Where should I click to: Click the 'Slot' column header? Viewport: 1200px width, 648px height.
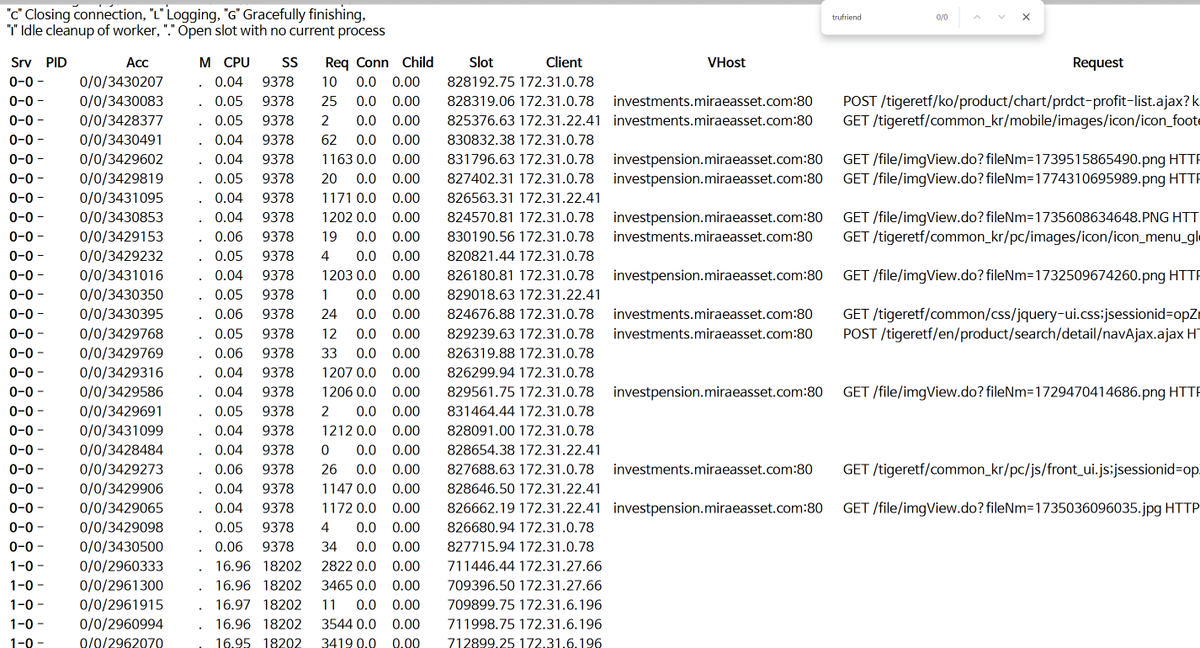coord(481,62)
